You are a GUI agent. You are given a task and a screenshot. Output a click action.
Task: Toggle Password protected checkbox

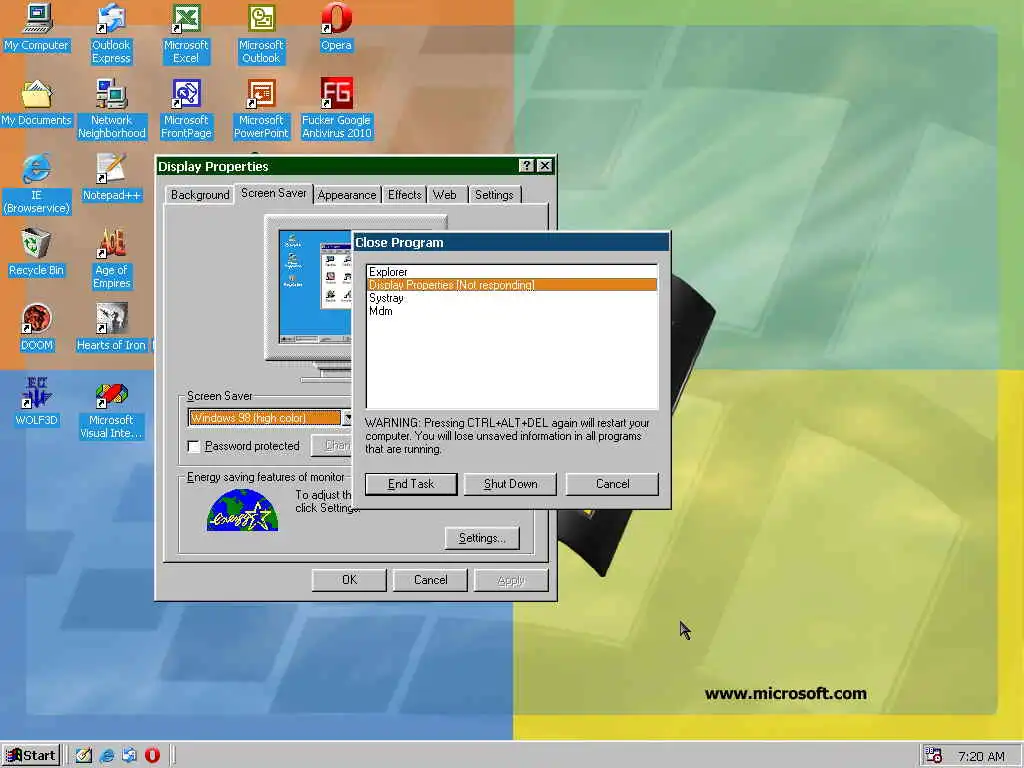point(194,446)
